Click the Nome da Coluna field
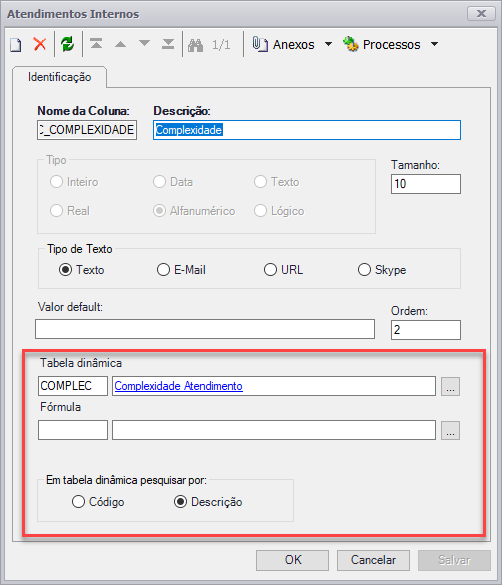Viewport: 502px width, 585px height. coord(87,130)
